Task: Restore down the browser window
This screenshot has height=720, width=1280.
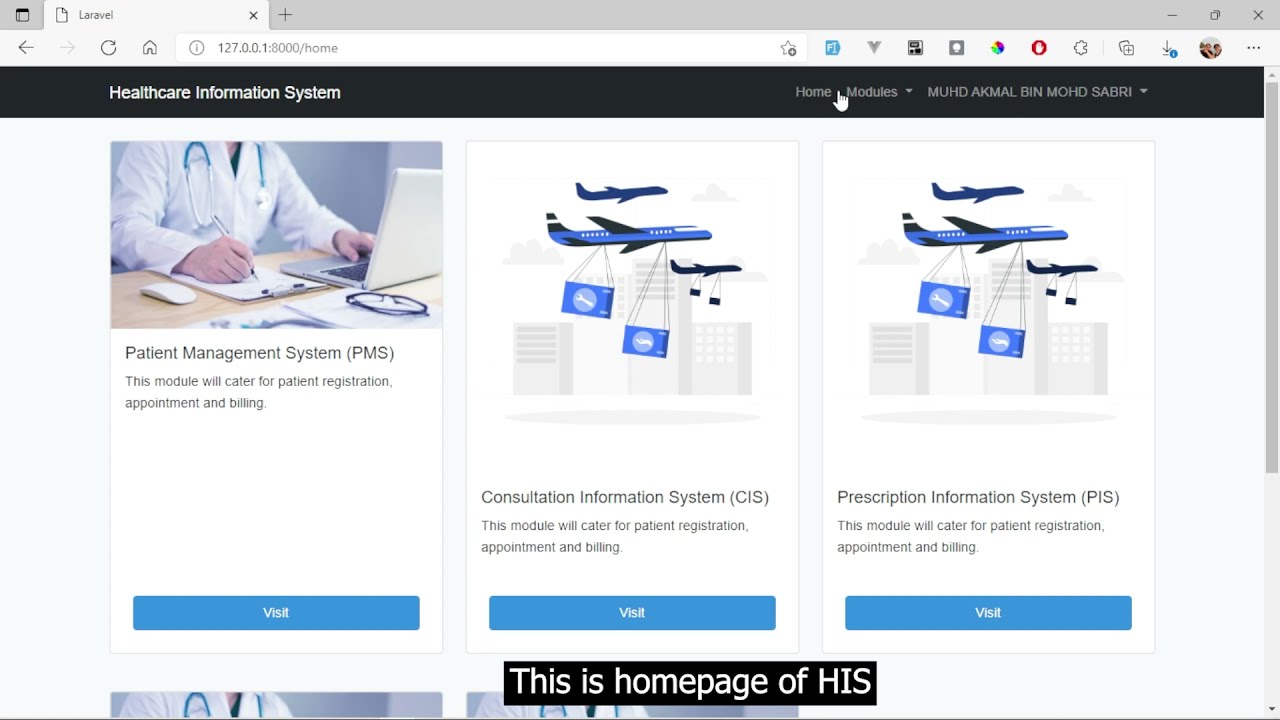Action: pos(1215,15)
